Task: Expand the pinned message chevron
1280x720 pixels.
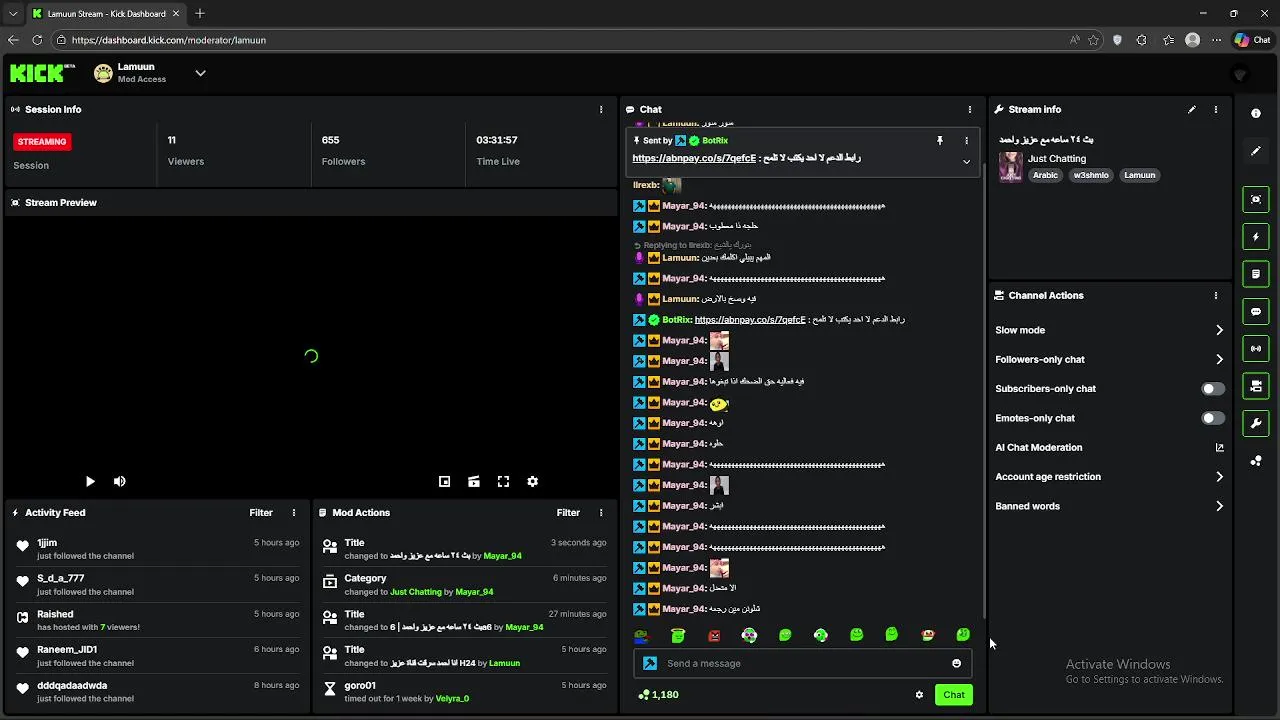Action: (966, 161)
